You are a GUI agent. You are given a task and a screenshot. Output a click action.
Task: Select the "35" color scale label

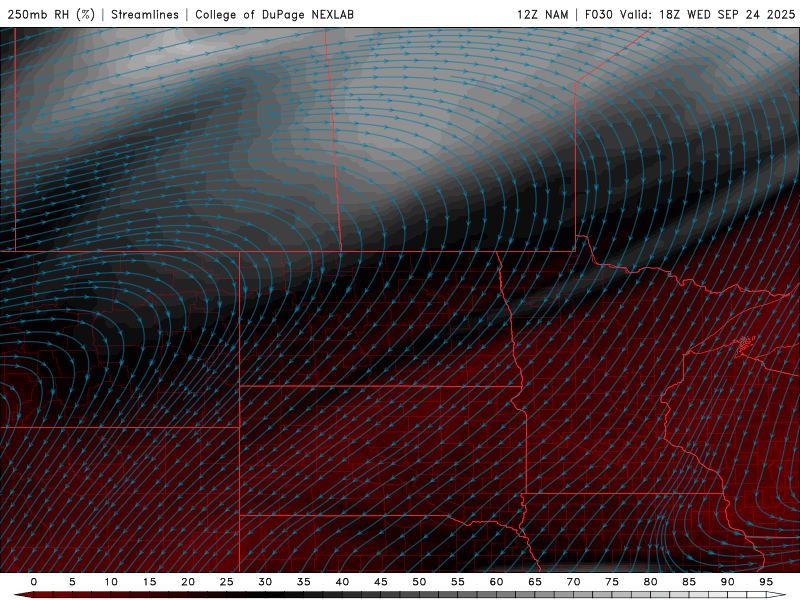pos(304,582)
